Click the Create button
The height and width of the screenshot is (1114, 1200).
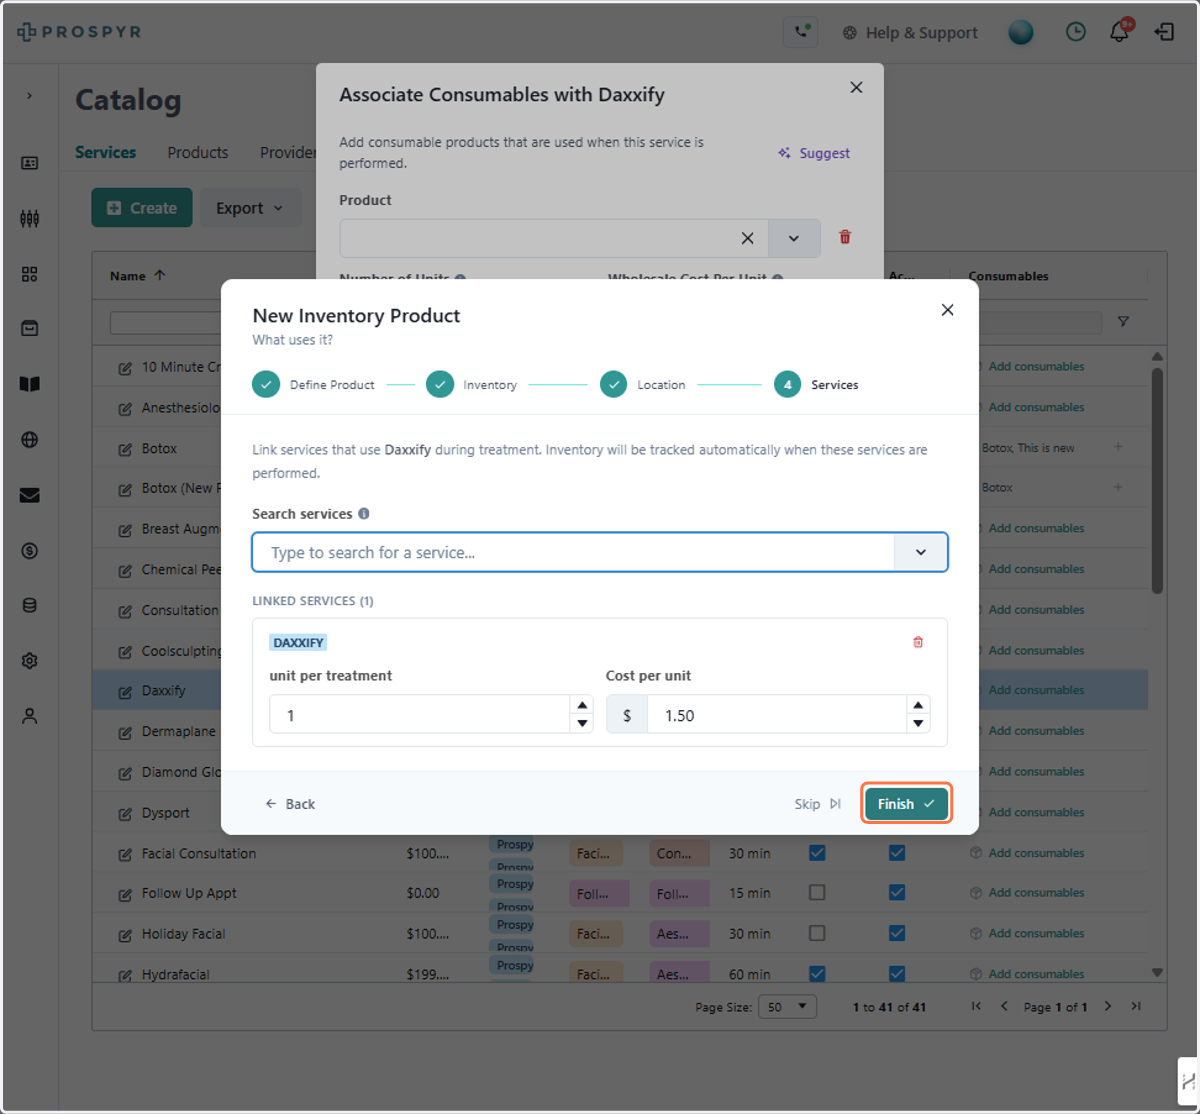(x=142, y=208)
